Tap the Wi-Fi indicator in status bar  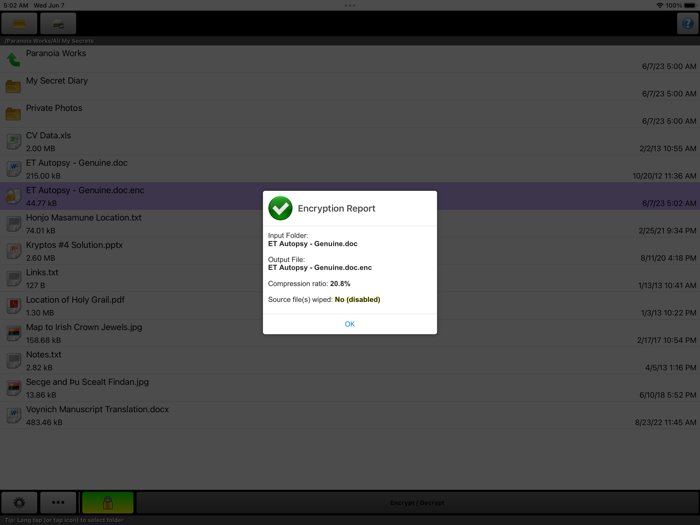coord(659,5)
